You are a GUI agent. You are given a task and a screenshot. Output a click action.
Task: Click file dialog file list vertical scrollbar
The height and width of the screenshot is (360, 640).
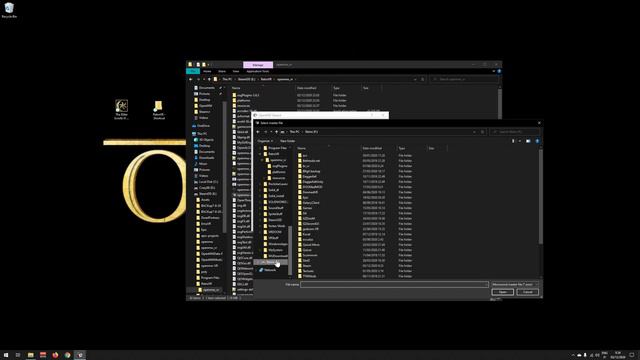coord(541,196)
